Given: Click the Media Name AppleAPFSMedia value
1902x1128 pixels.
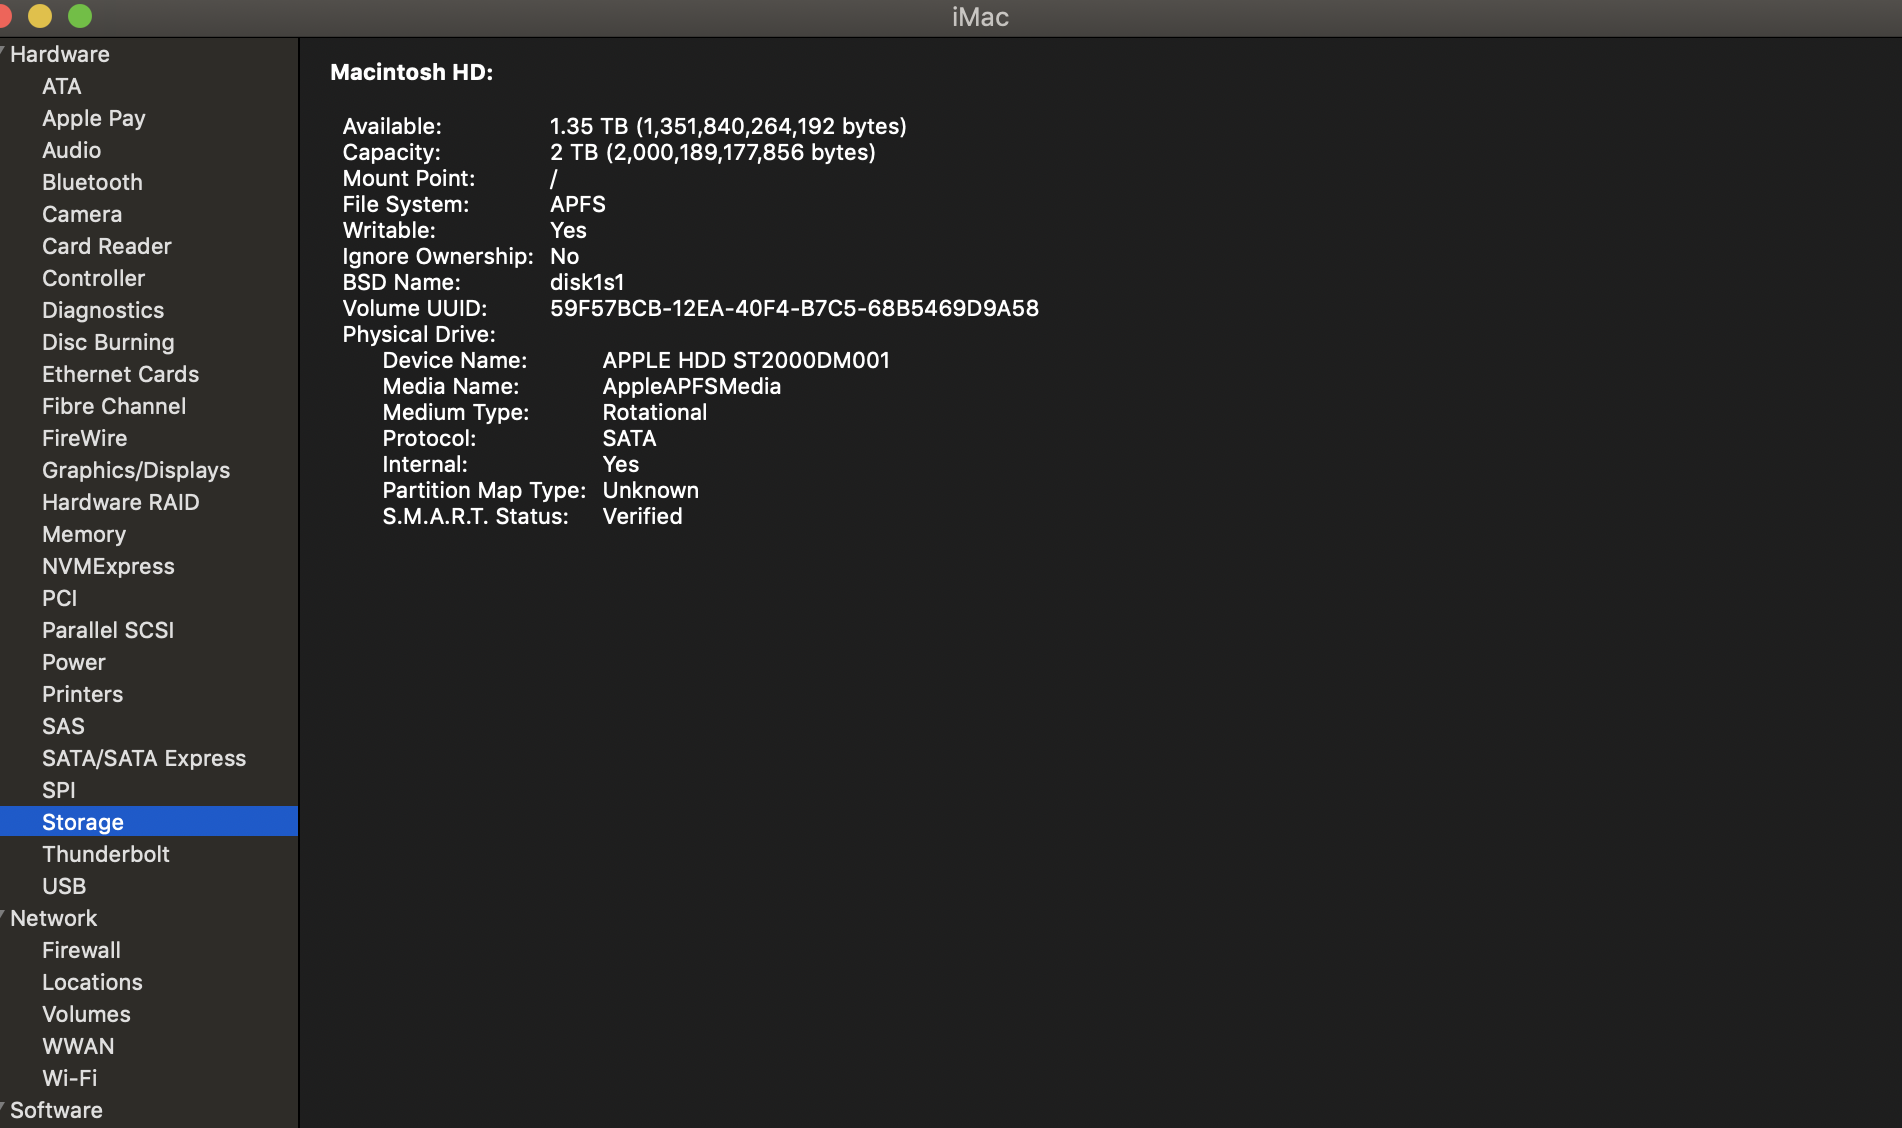Looking at the screenshot, I should [x=691, y=386].
